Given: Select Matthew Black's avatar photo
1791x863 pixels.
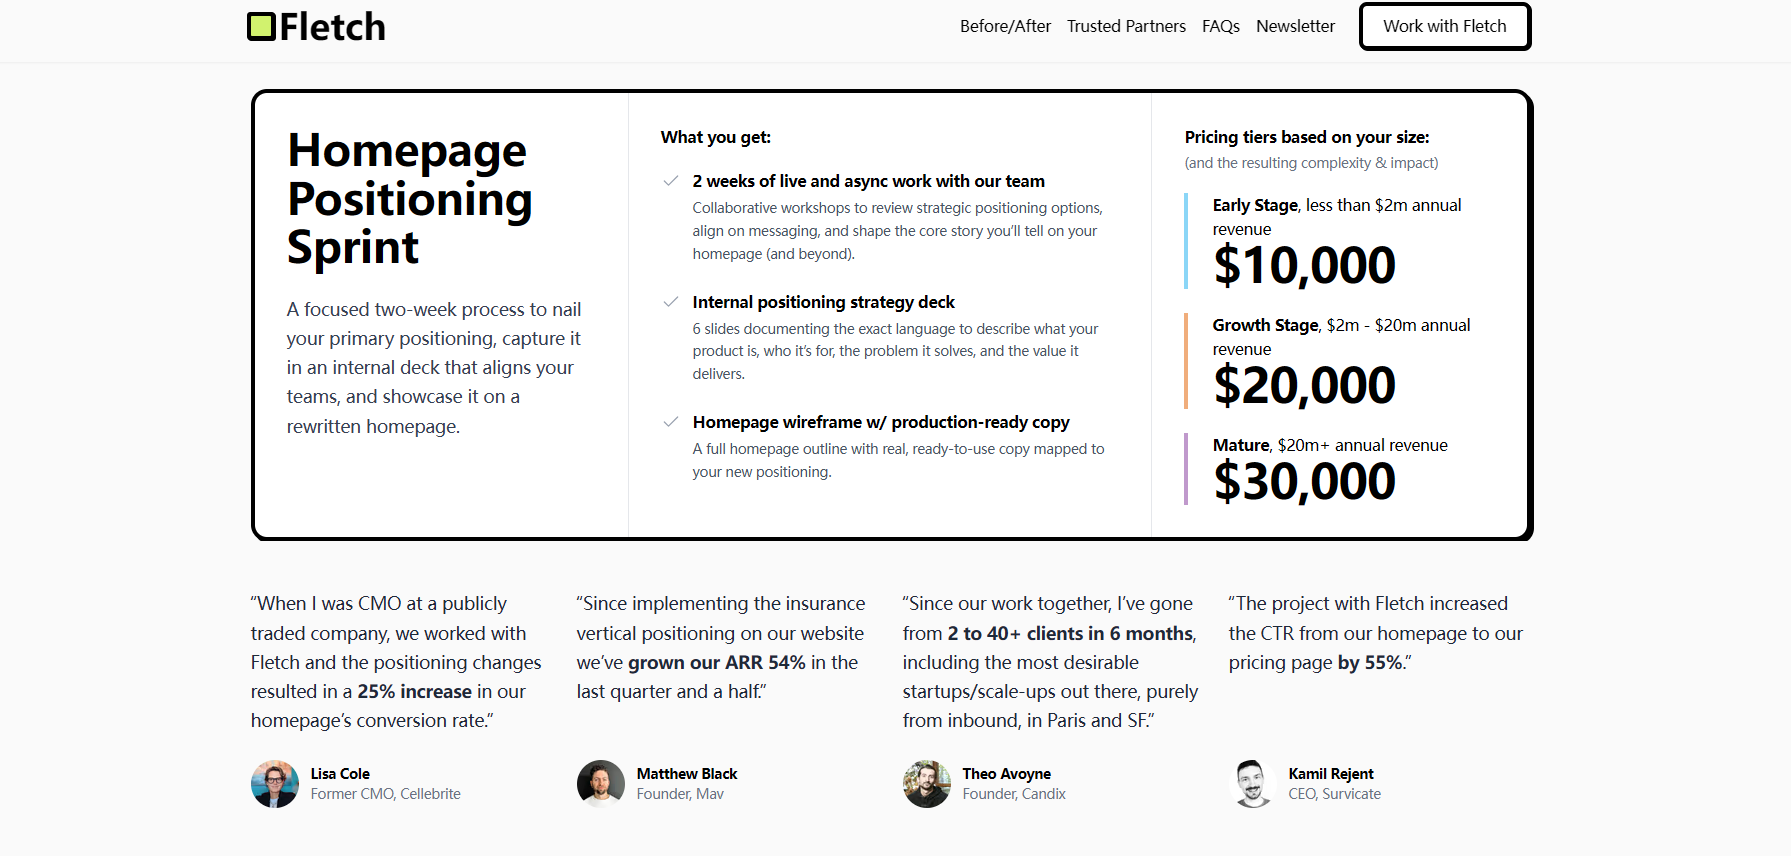Looking at the screenshot, I should (x=601, y=784).
